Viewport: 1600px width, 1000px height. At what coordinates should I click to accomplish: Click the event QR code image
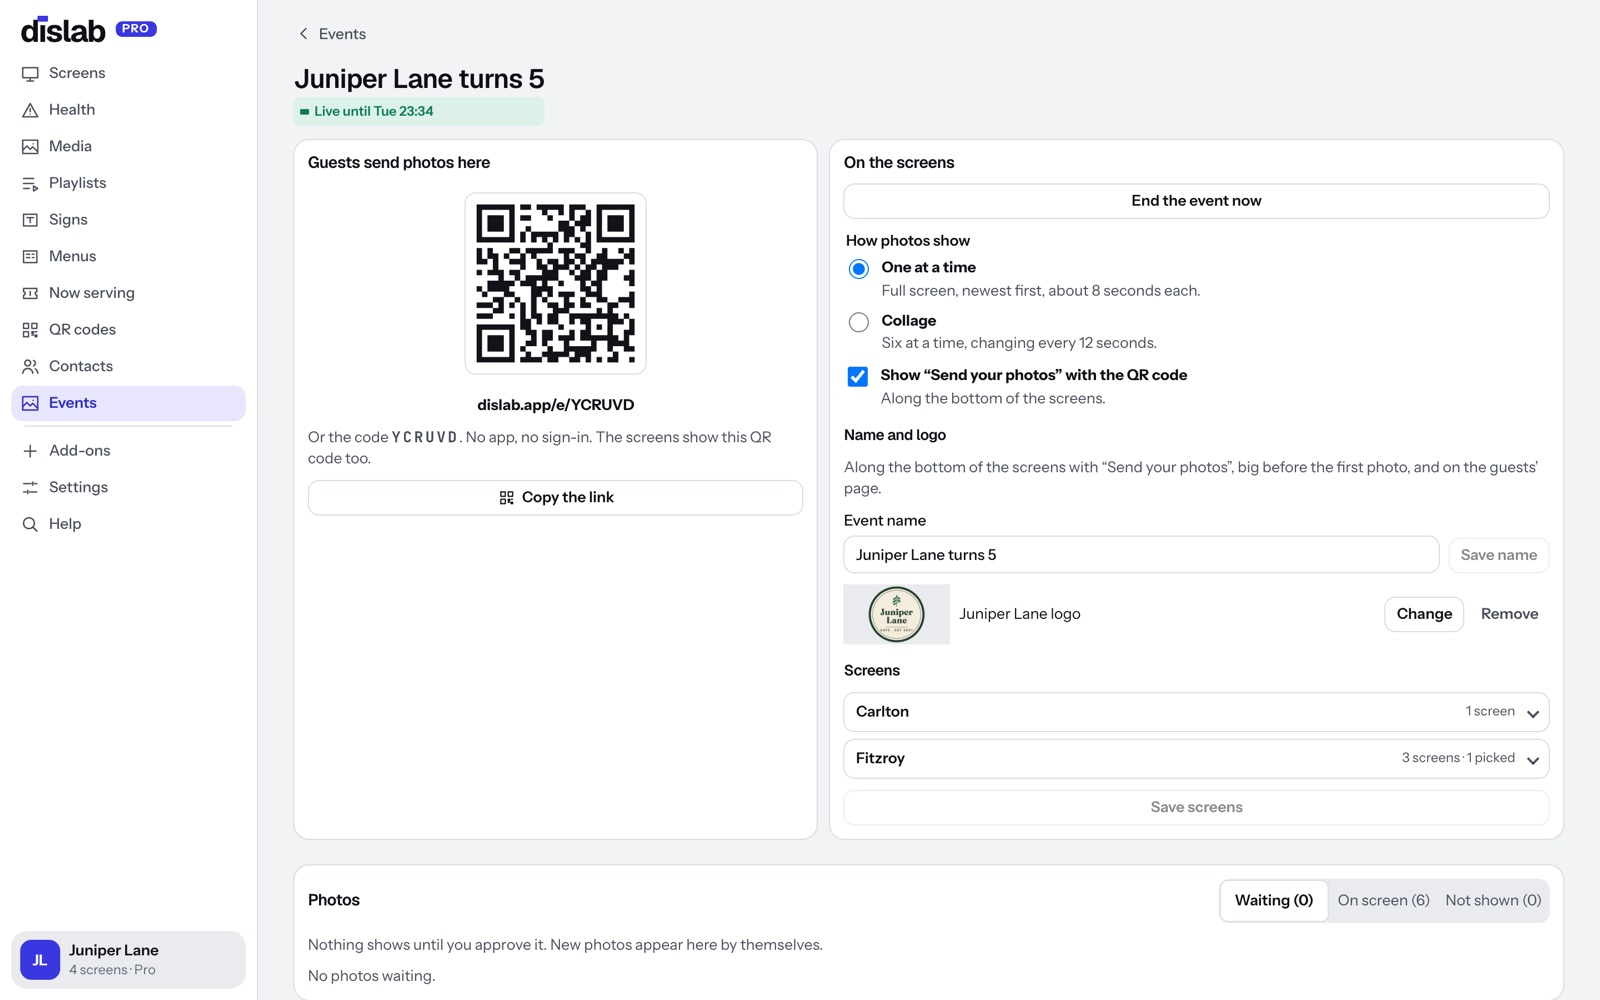(x=555, y=284)
